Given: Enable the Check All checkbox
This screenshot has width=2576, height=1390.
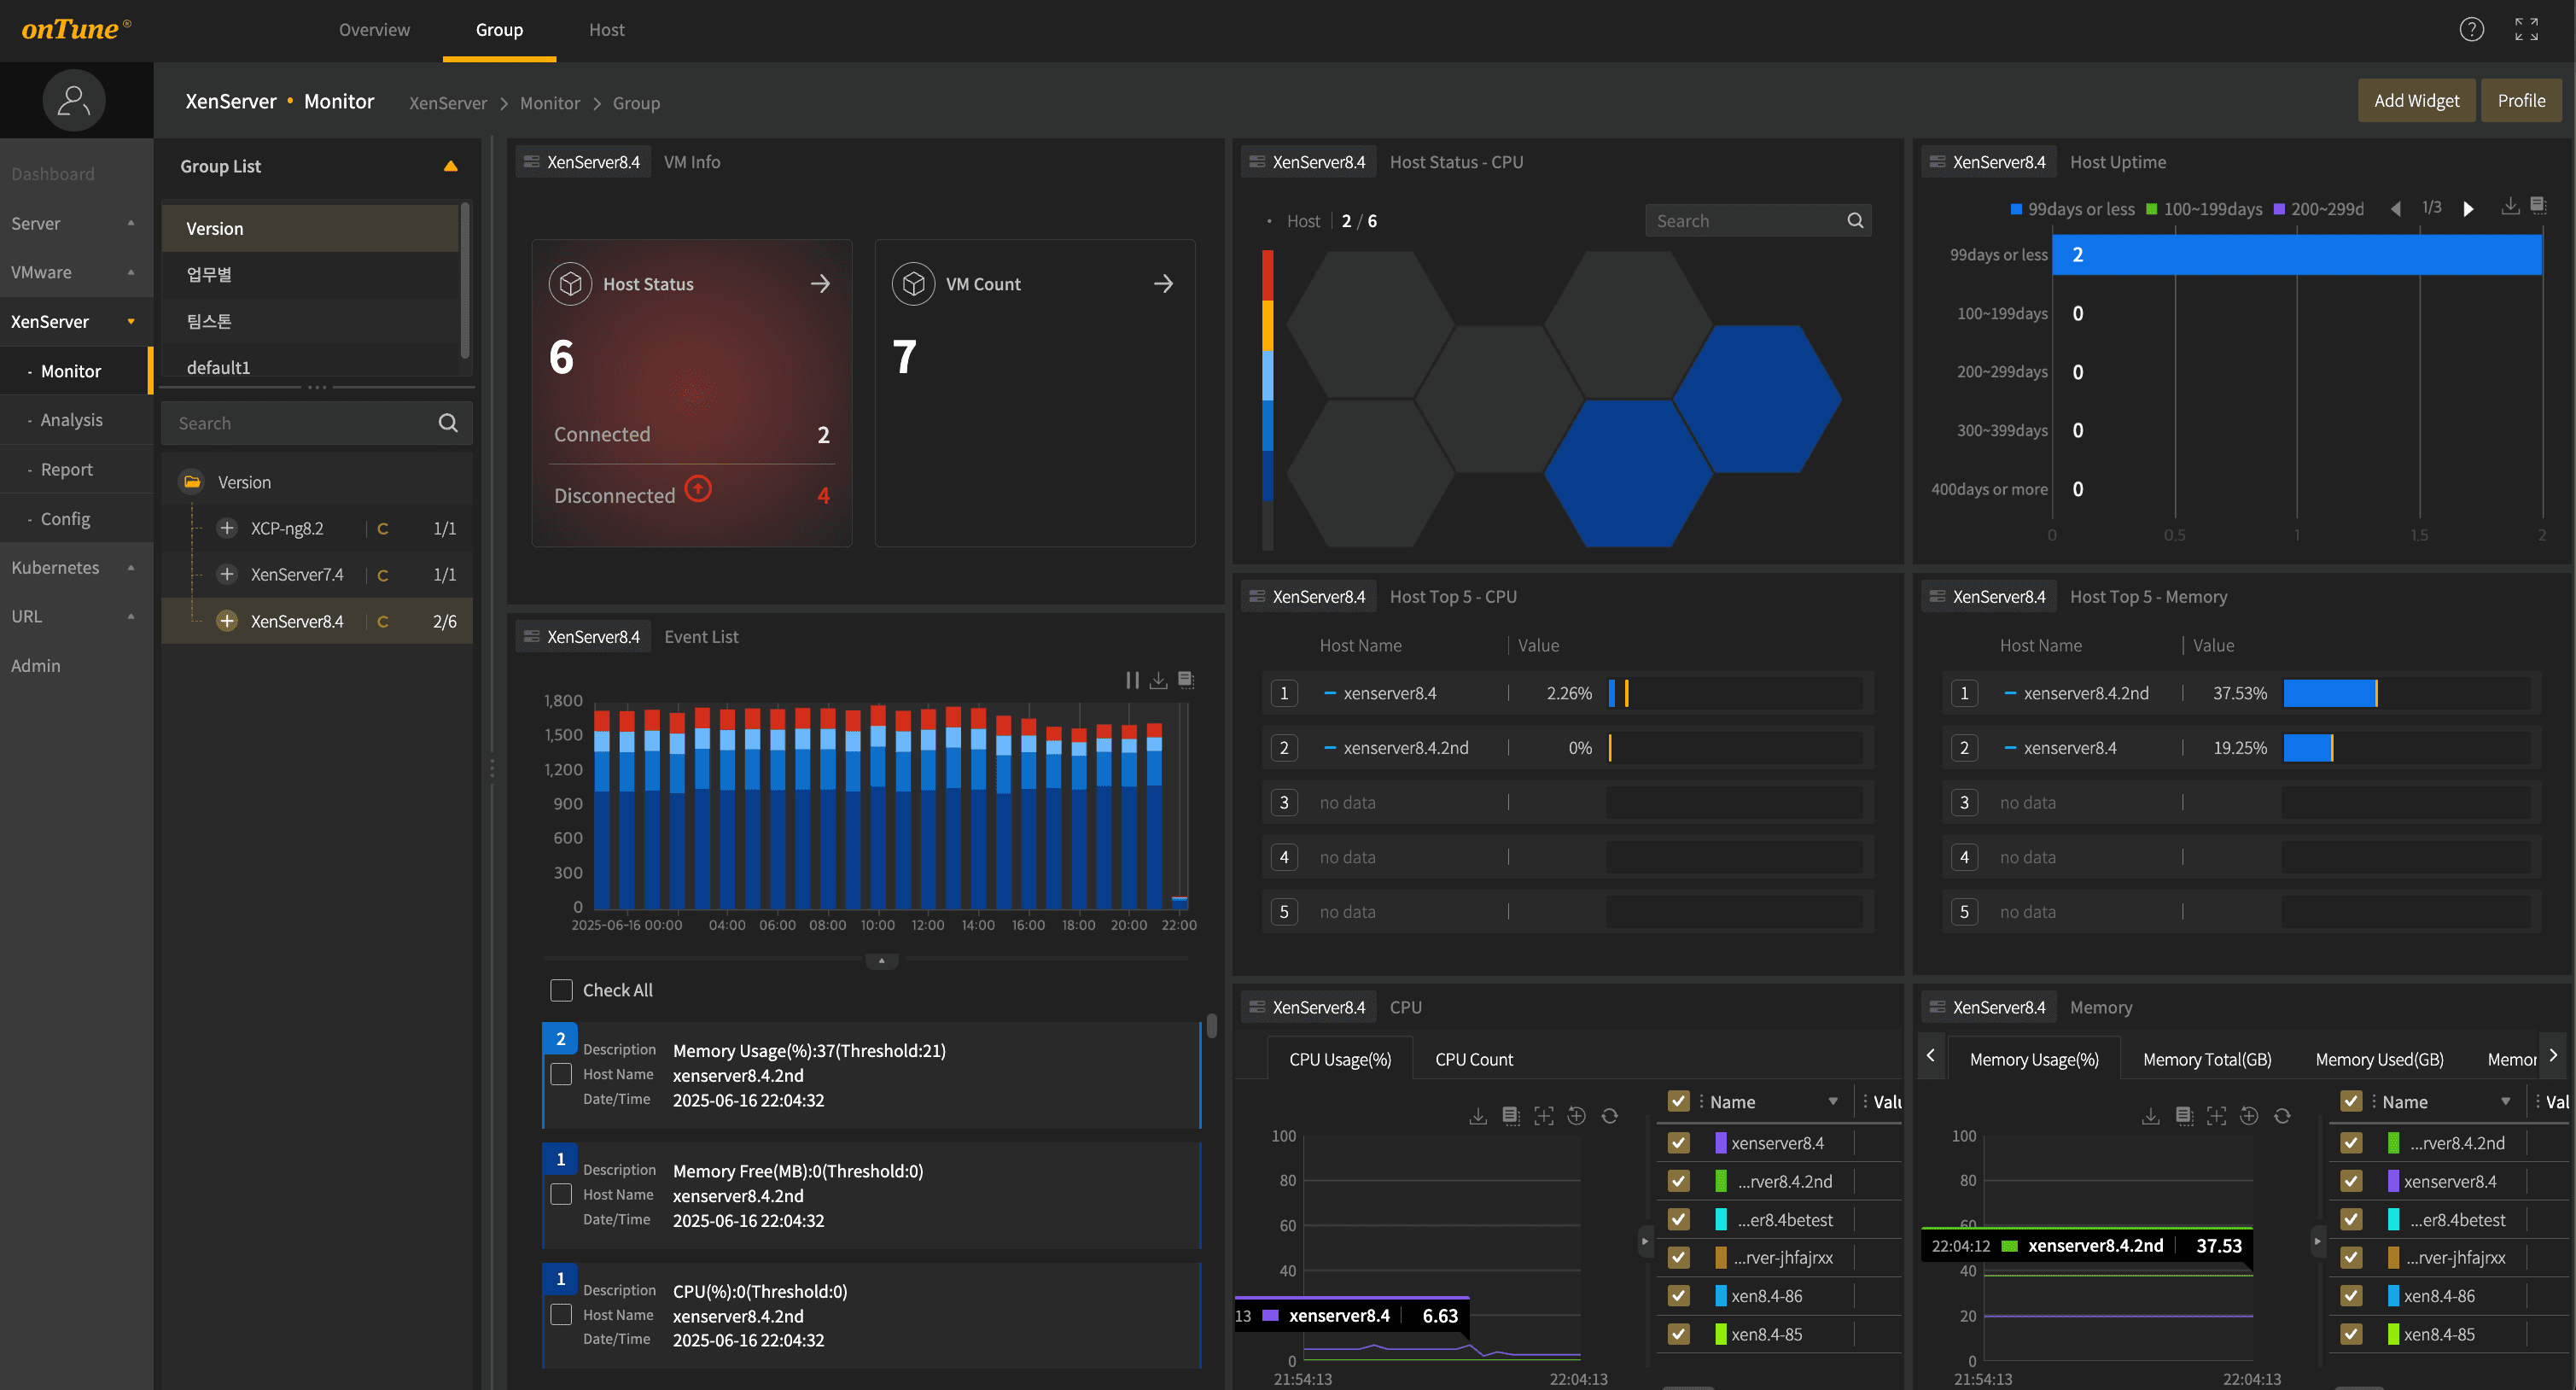Looking at the screenshot, I should (x=561, y=990).
